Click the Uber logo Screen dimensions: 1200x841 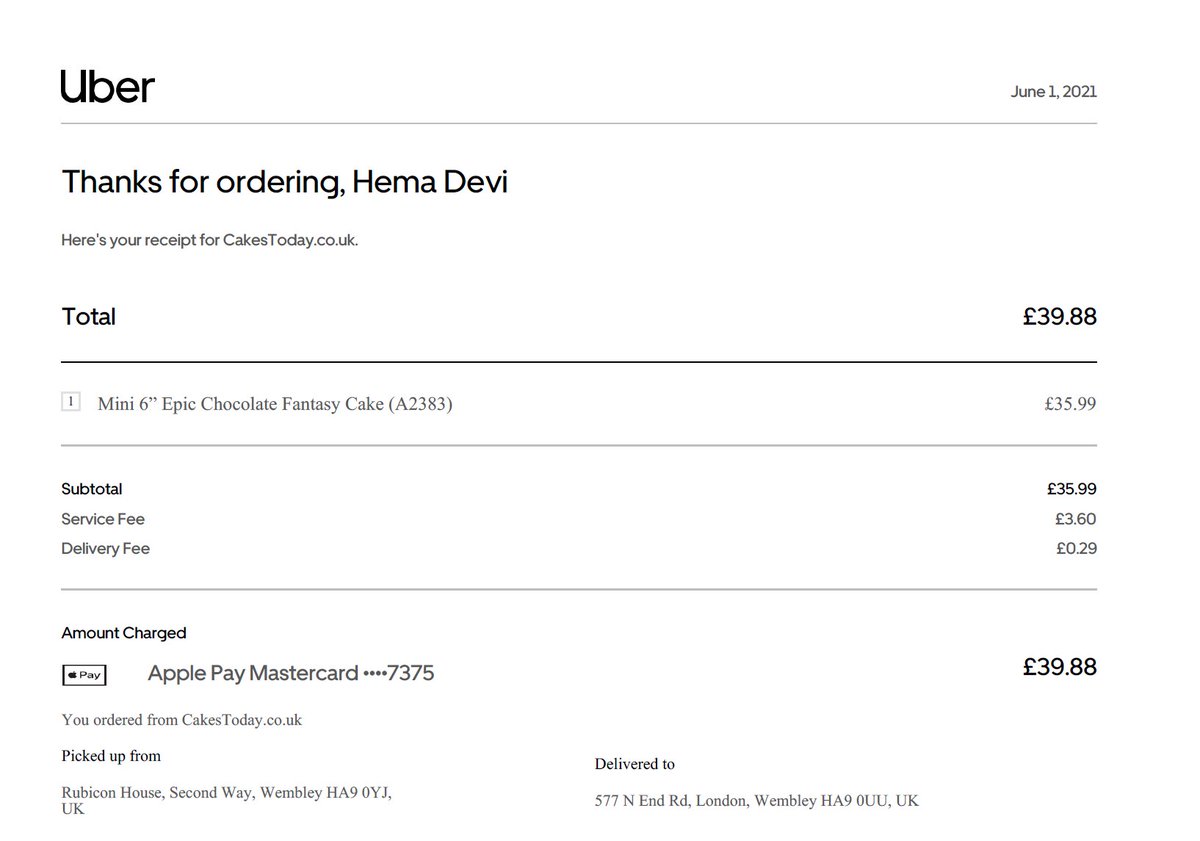[108, 87]
